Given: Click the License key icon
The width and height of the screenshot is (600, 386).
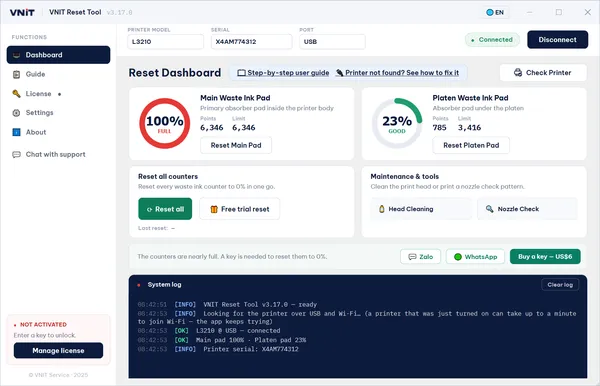Looking at the screenshot, I should pos(16,94).
